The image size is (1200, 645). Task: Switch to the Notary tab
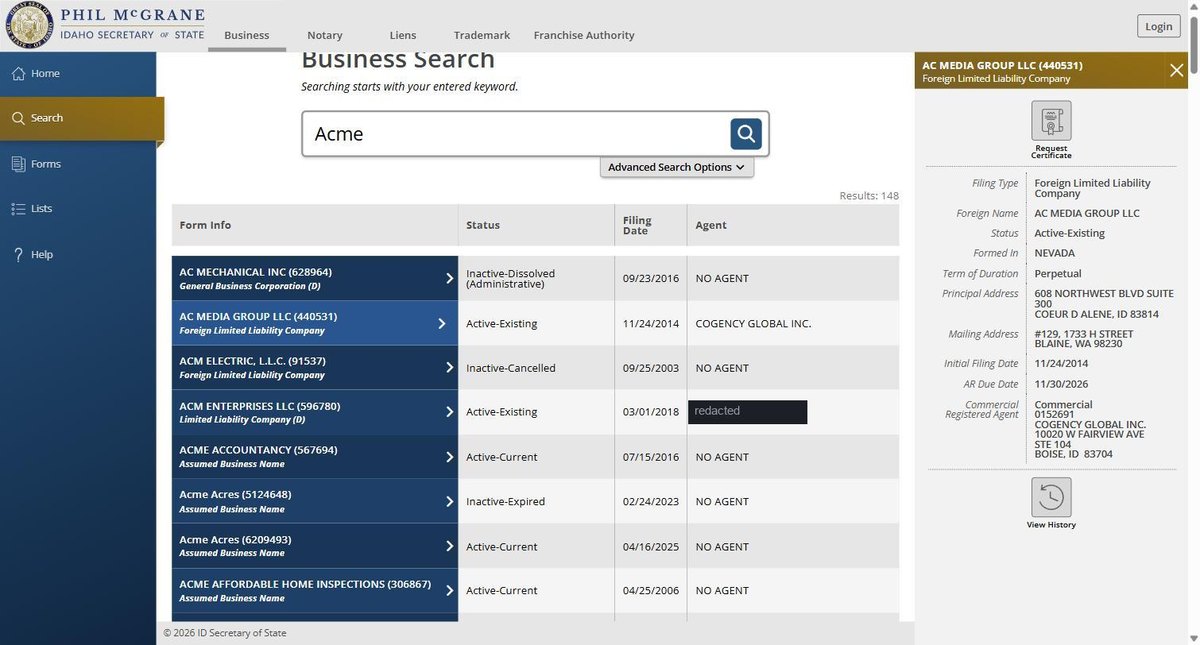point(325,35)
